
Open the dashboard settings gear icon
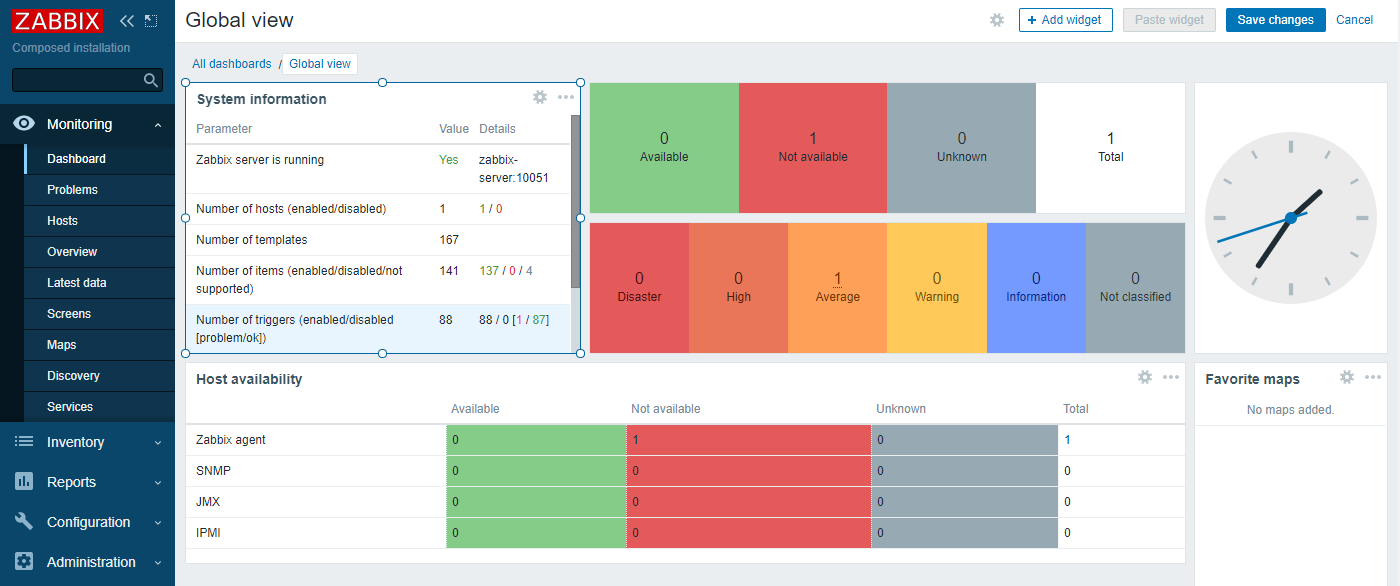(996, 20)
